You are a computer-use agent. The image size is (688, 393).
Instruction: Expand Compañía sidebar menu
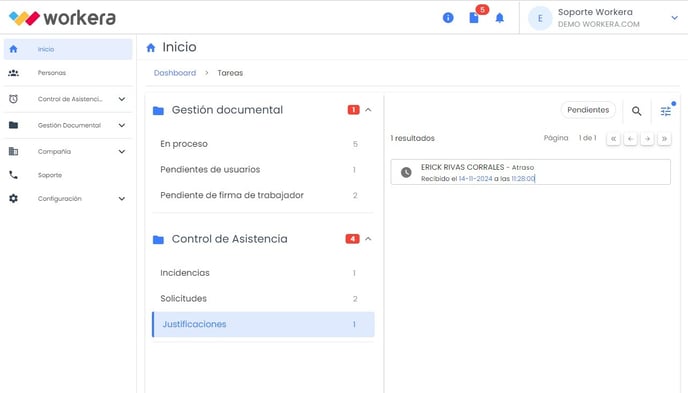(x=122, y=152)
